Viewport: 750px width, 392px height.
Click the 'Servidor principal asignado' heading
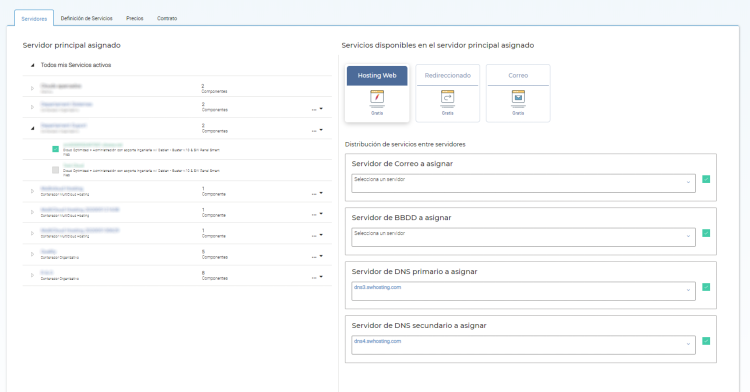coord(72,45)
